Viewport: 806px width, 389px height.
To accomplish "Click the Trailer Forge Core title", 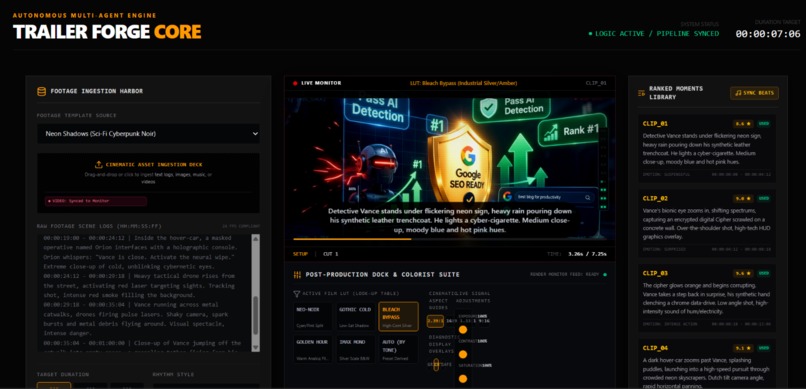I will pos(107,32).
